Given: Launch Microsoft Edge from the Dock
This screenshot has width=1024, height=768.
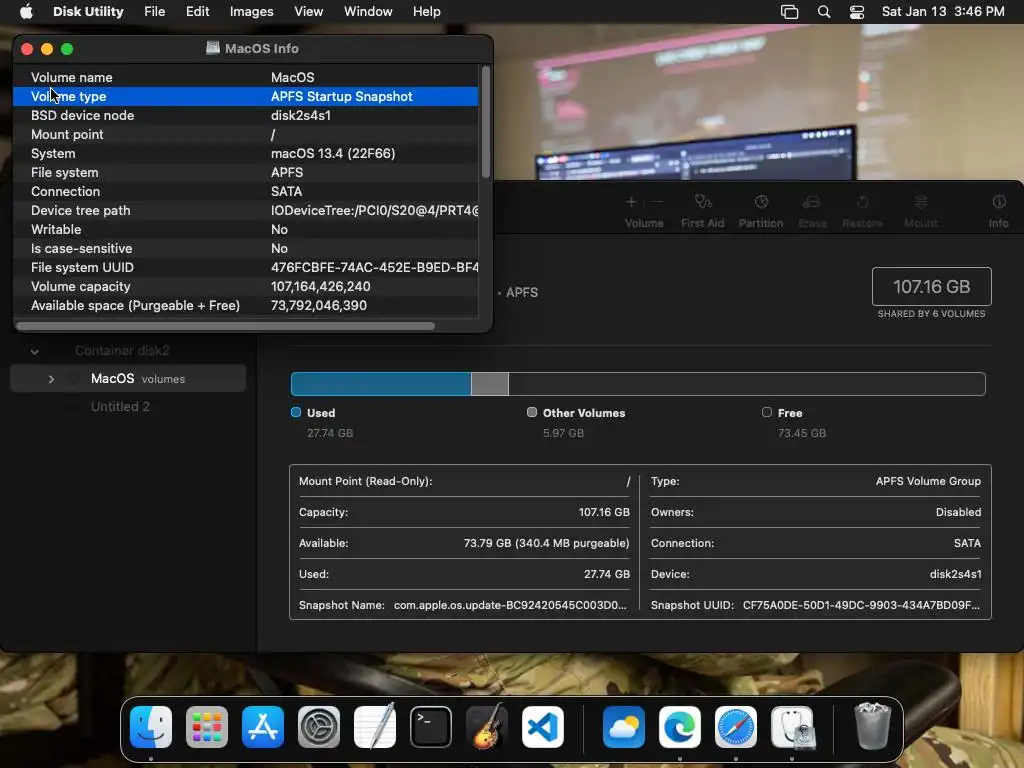Looking at the screenshot, I should [x=680, y=727].
